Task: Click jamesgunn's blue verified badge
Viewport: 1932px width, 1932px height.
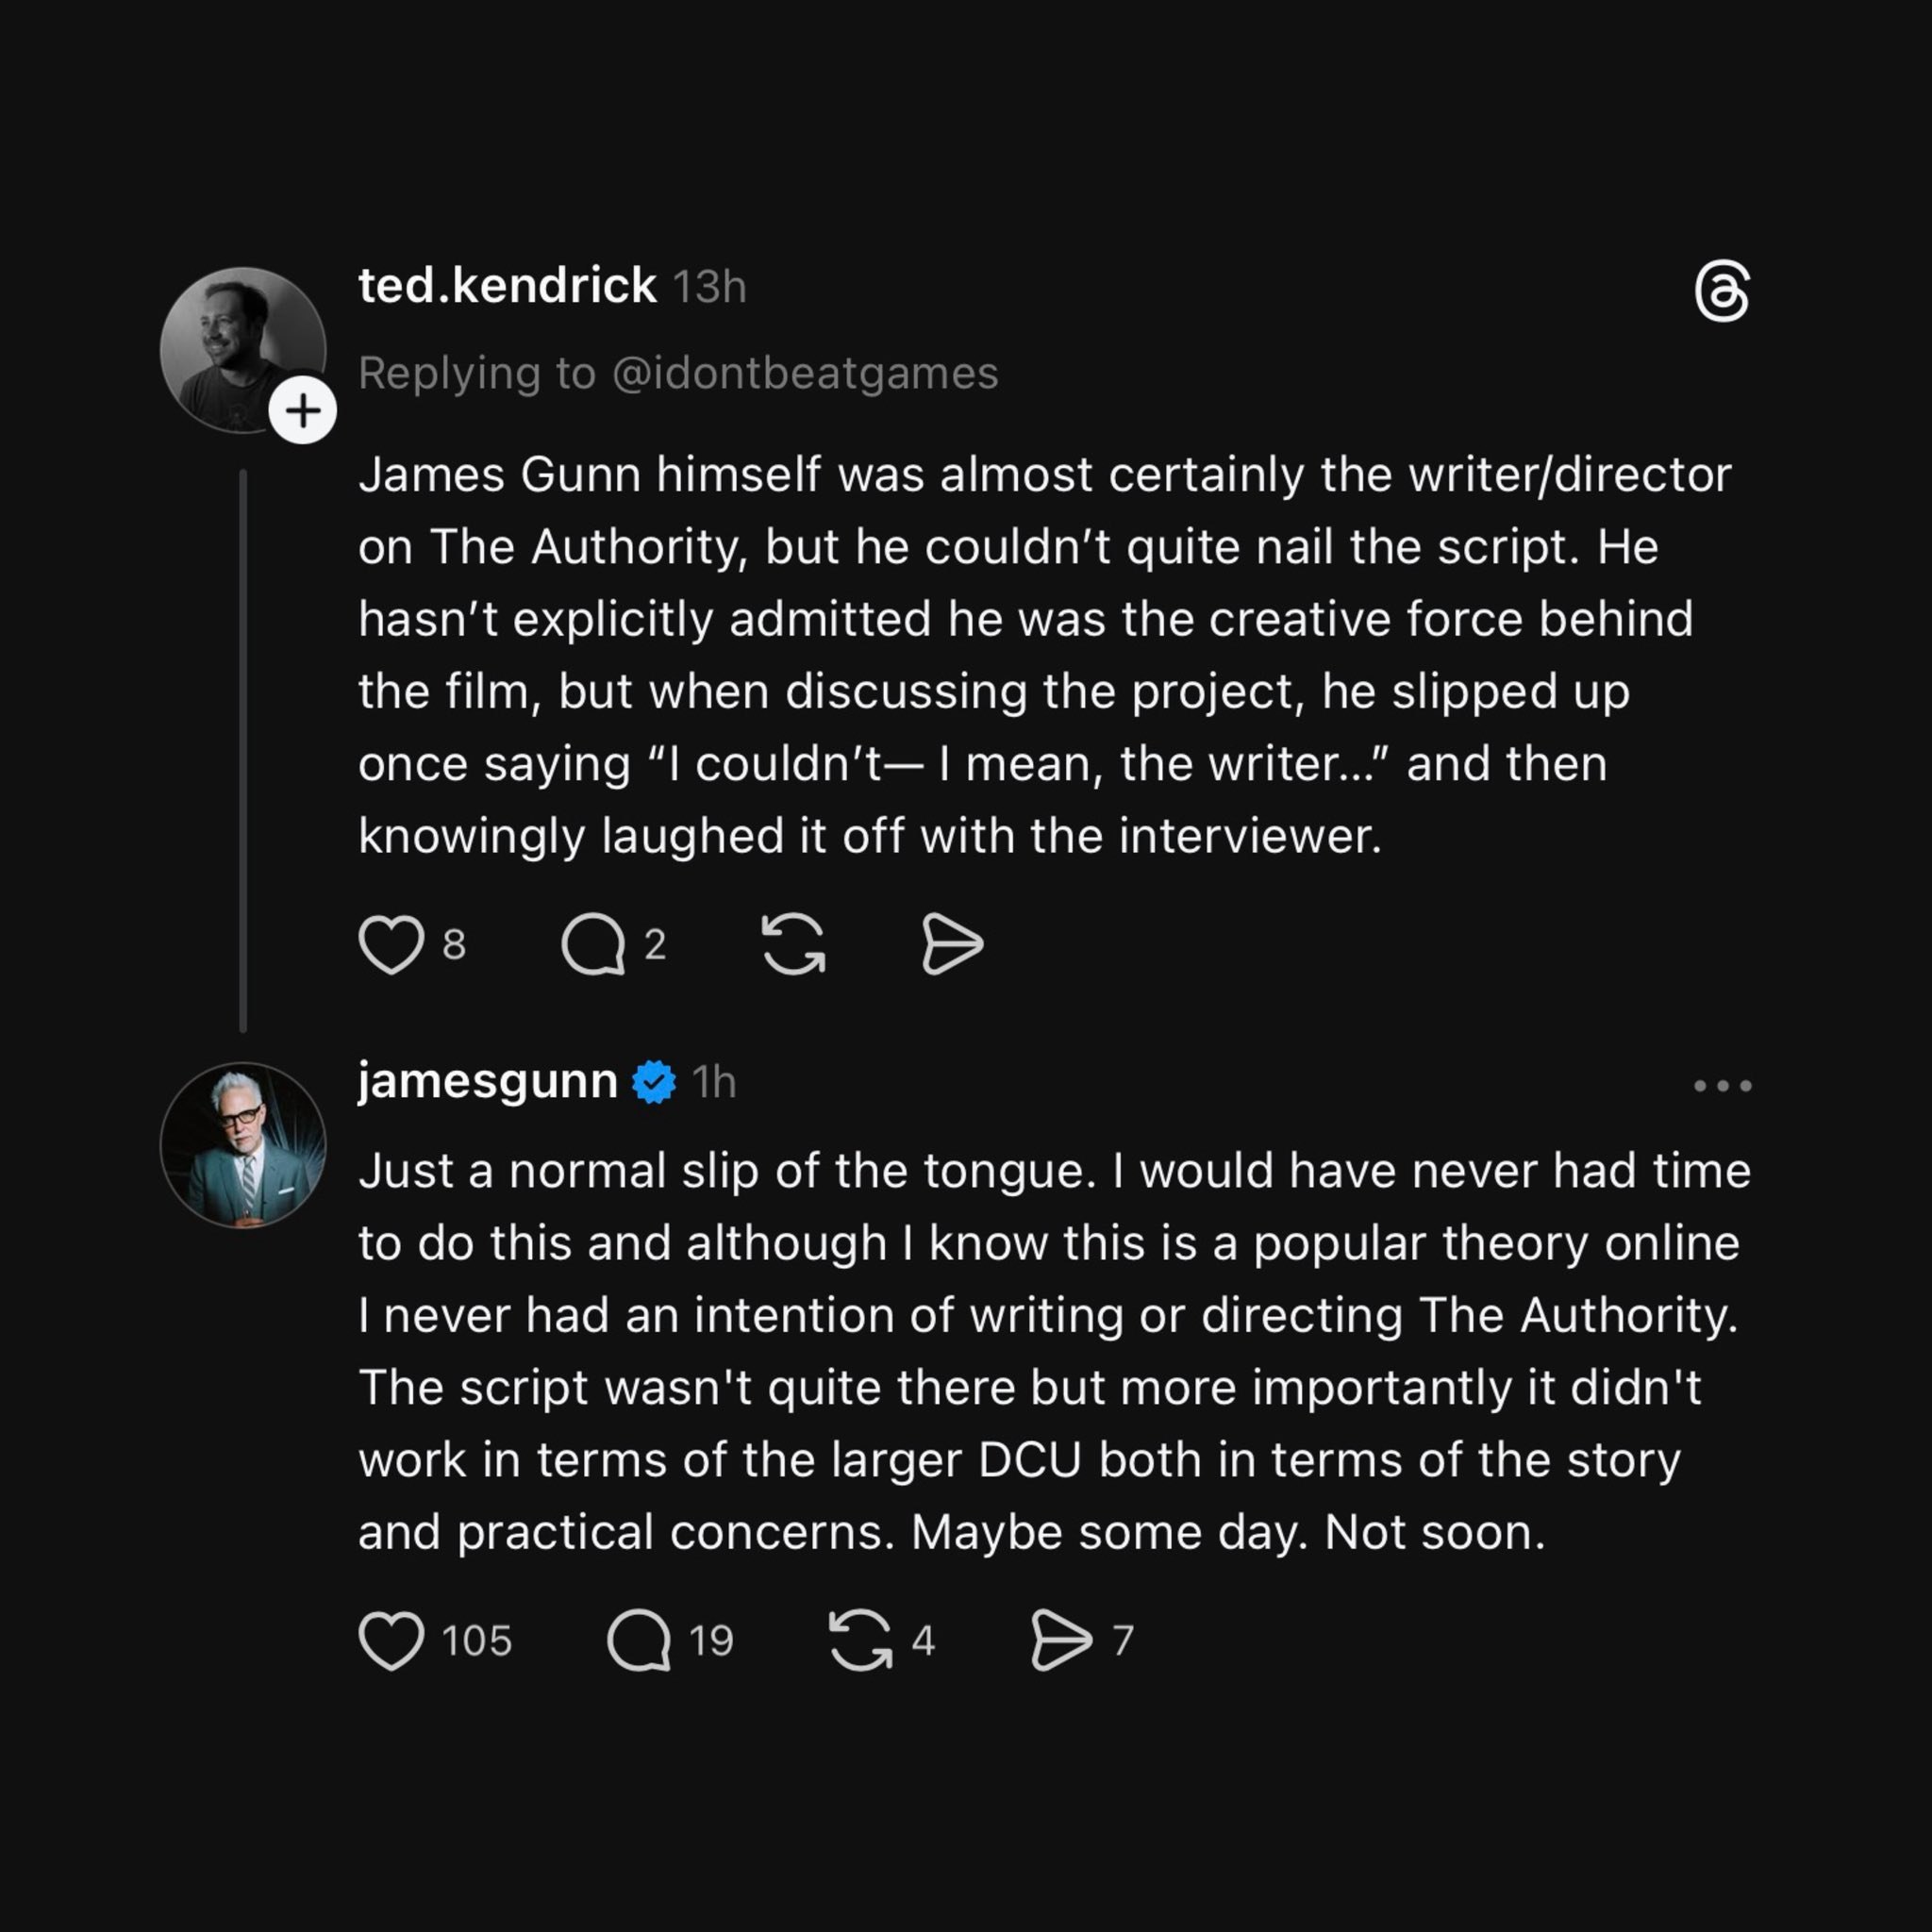Action: 654,1082
